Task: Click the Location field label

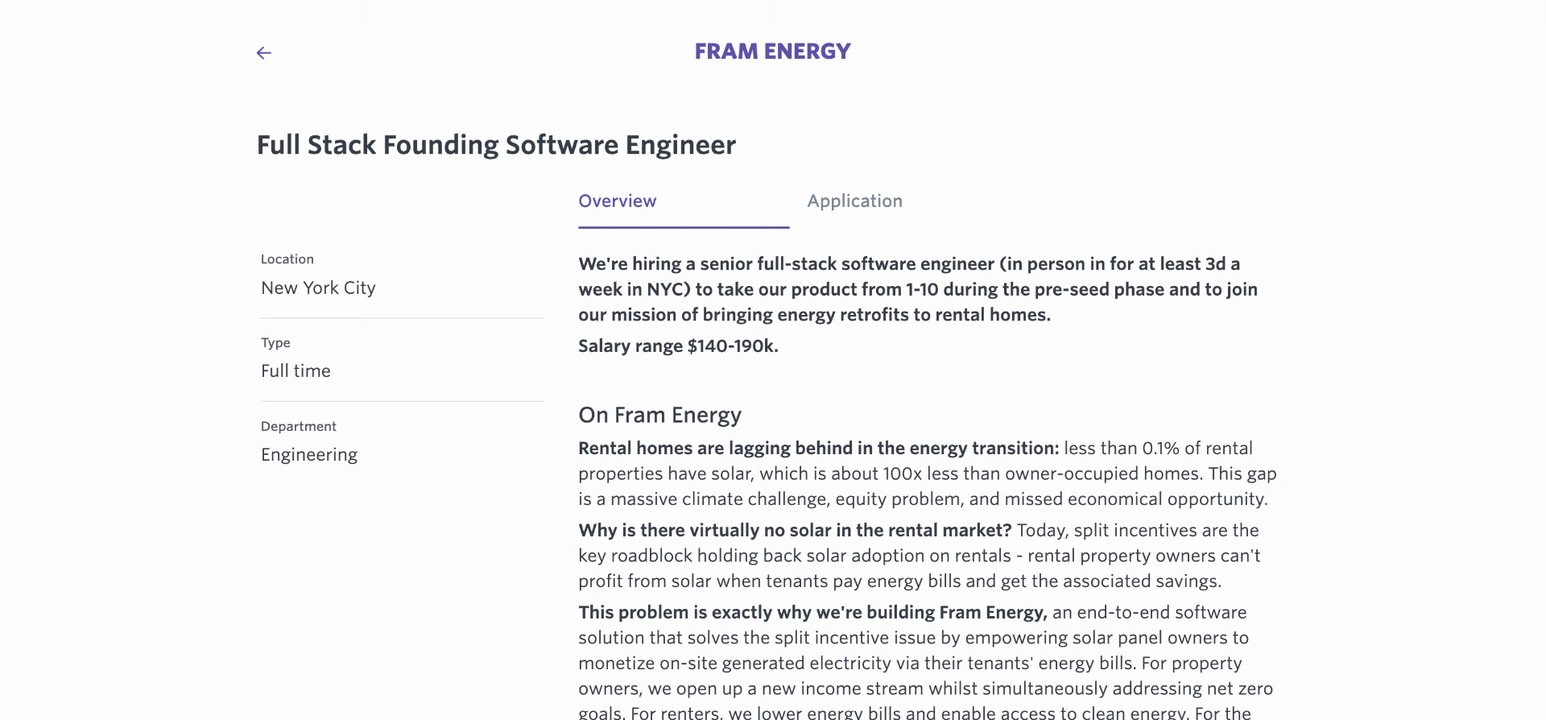Action: (x=287, y=259)
